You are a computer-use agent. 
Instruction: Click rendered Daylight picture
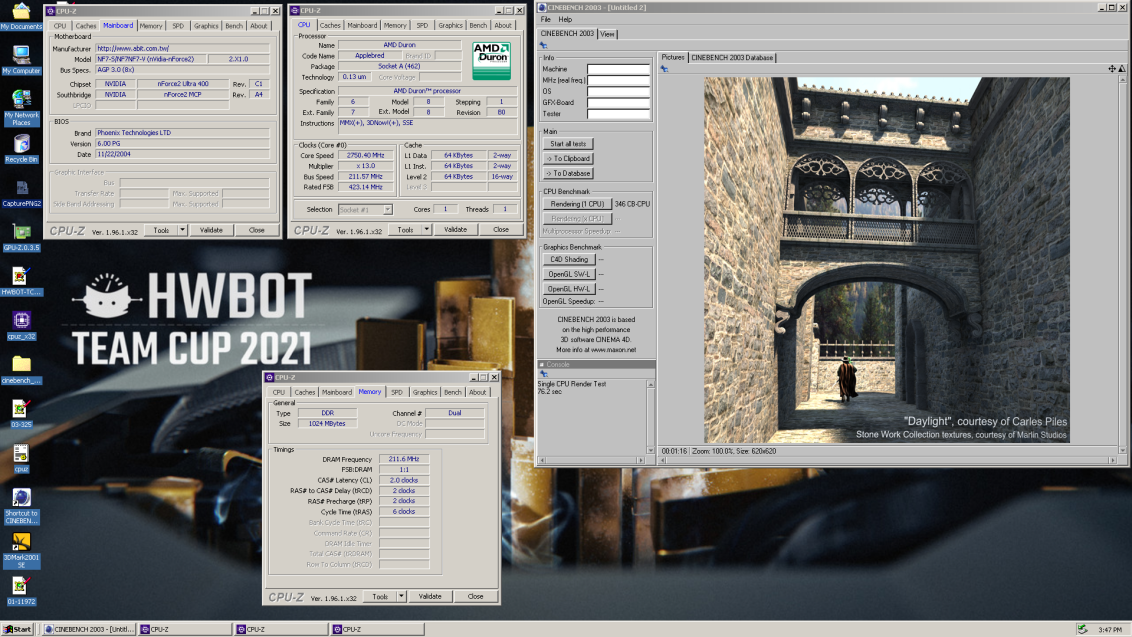pos(887,259)
